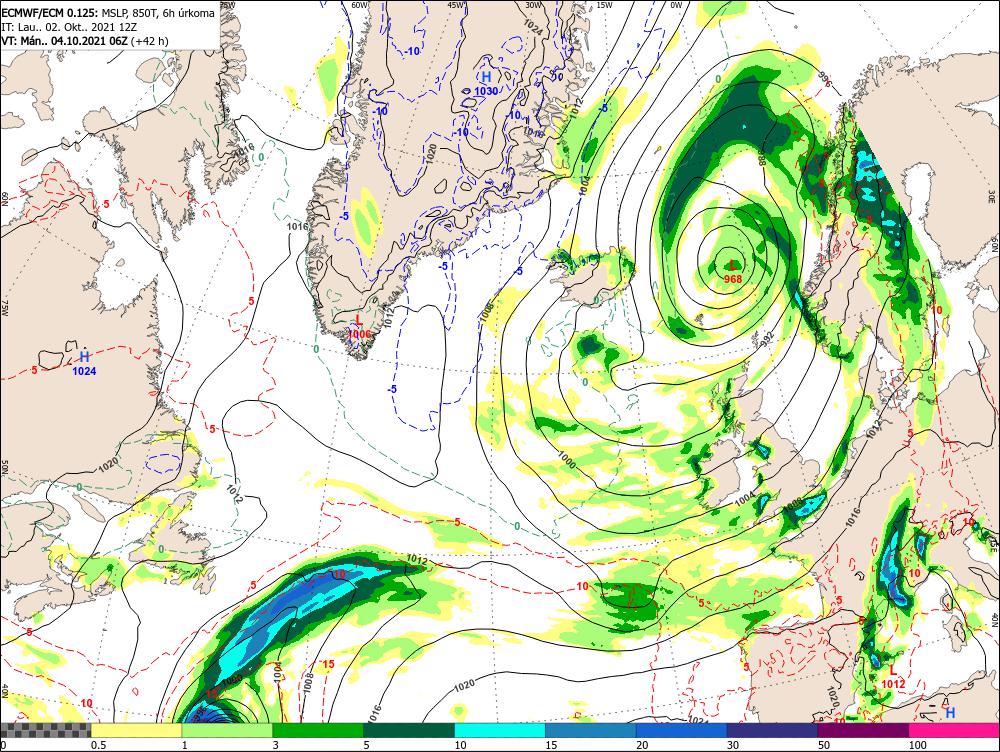Click the '3' tick label on the legend
Screen dimensions: 1000x752
click(x=276, y=745)
